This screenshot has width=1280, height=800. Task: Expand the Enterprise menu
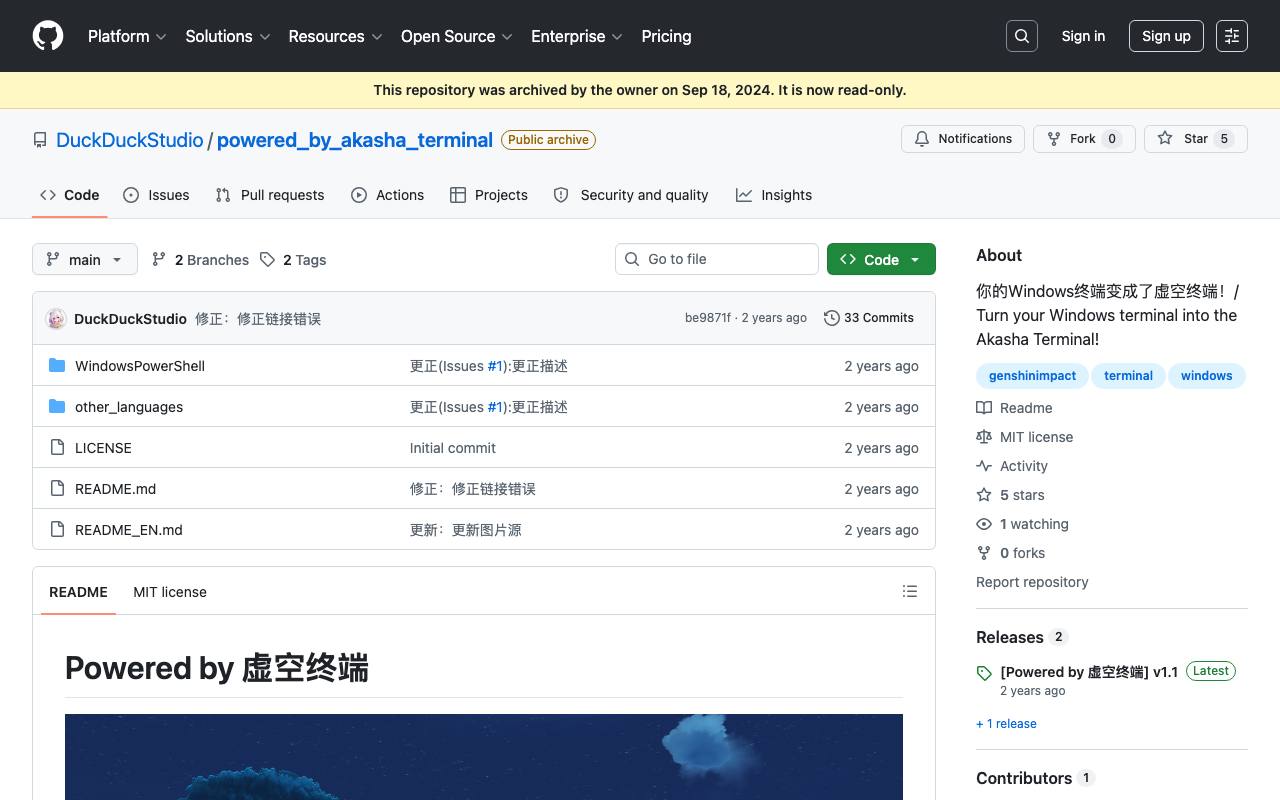click(x=577, y=36)
